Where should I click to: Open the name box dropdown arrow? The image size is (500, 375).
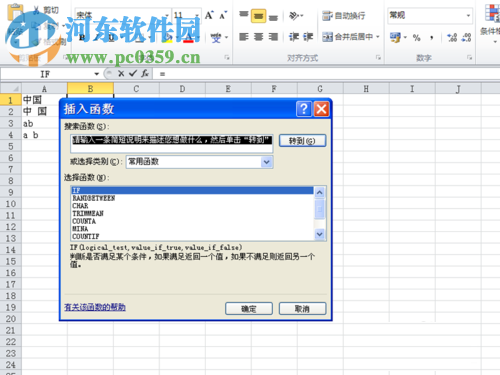coord(97,74)
